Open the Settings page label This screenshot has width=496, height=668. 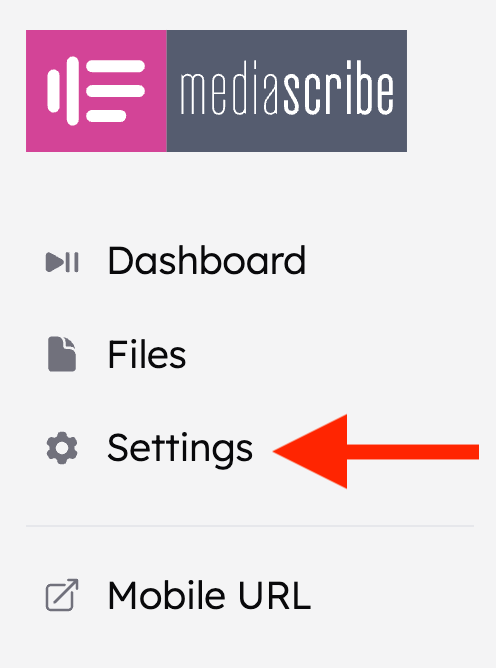pyautogui.click(x=180, y=449)
